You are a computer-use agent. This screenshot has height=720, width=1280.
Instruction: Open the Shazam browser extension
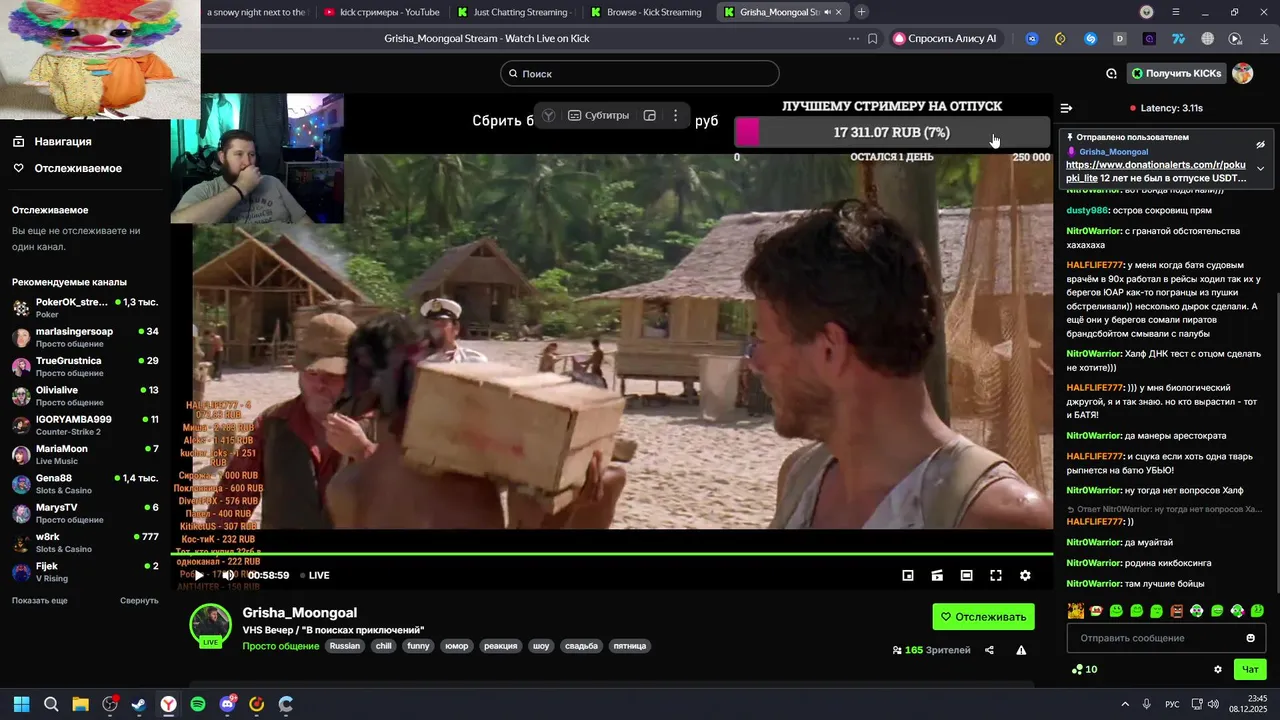[1090, 39]
